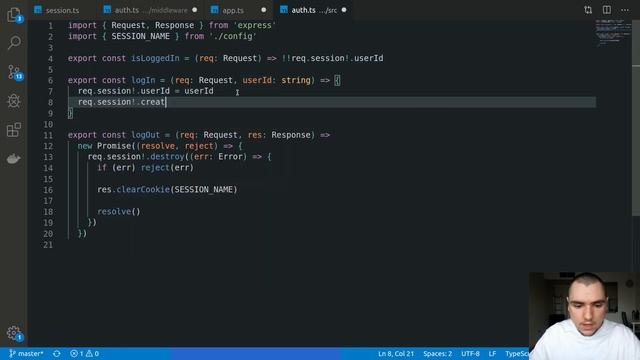Click clearCookie method call
640x360 pixels.
click(x=143, y=189)
